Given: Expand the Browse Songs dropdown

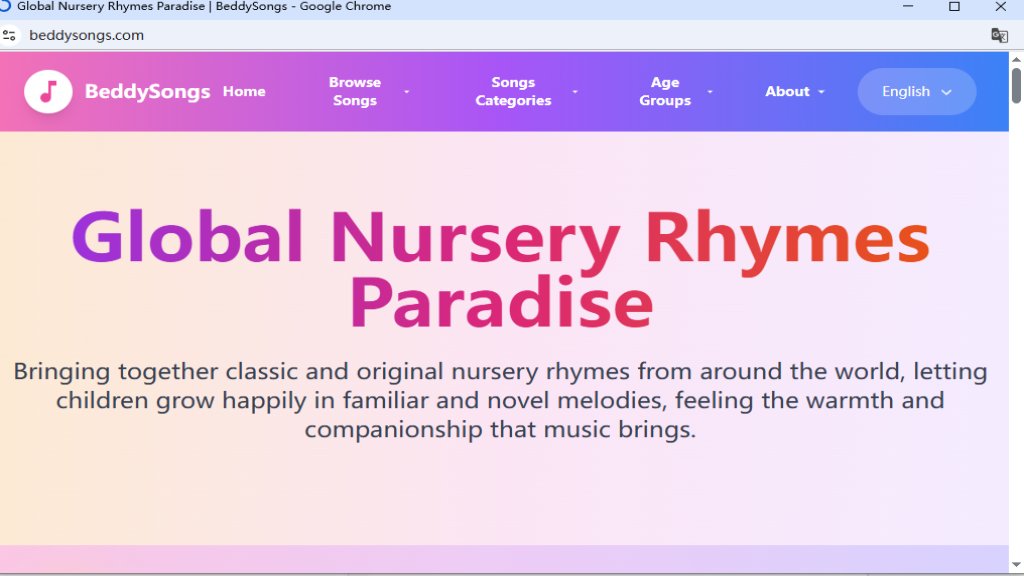Looking at the screenshot, I should point(406,91).
